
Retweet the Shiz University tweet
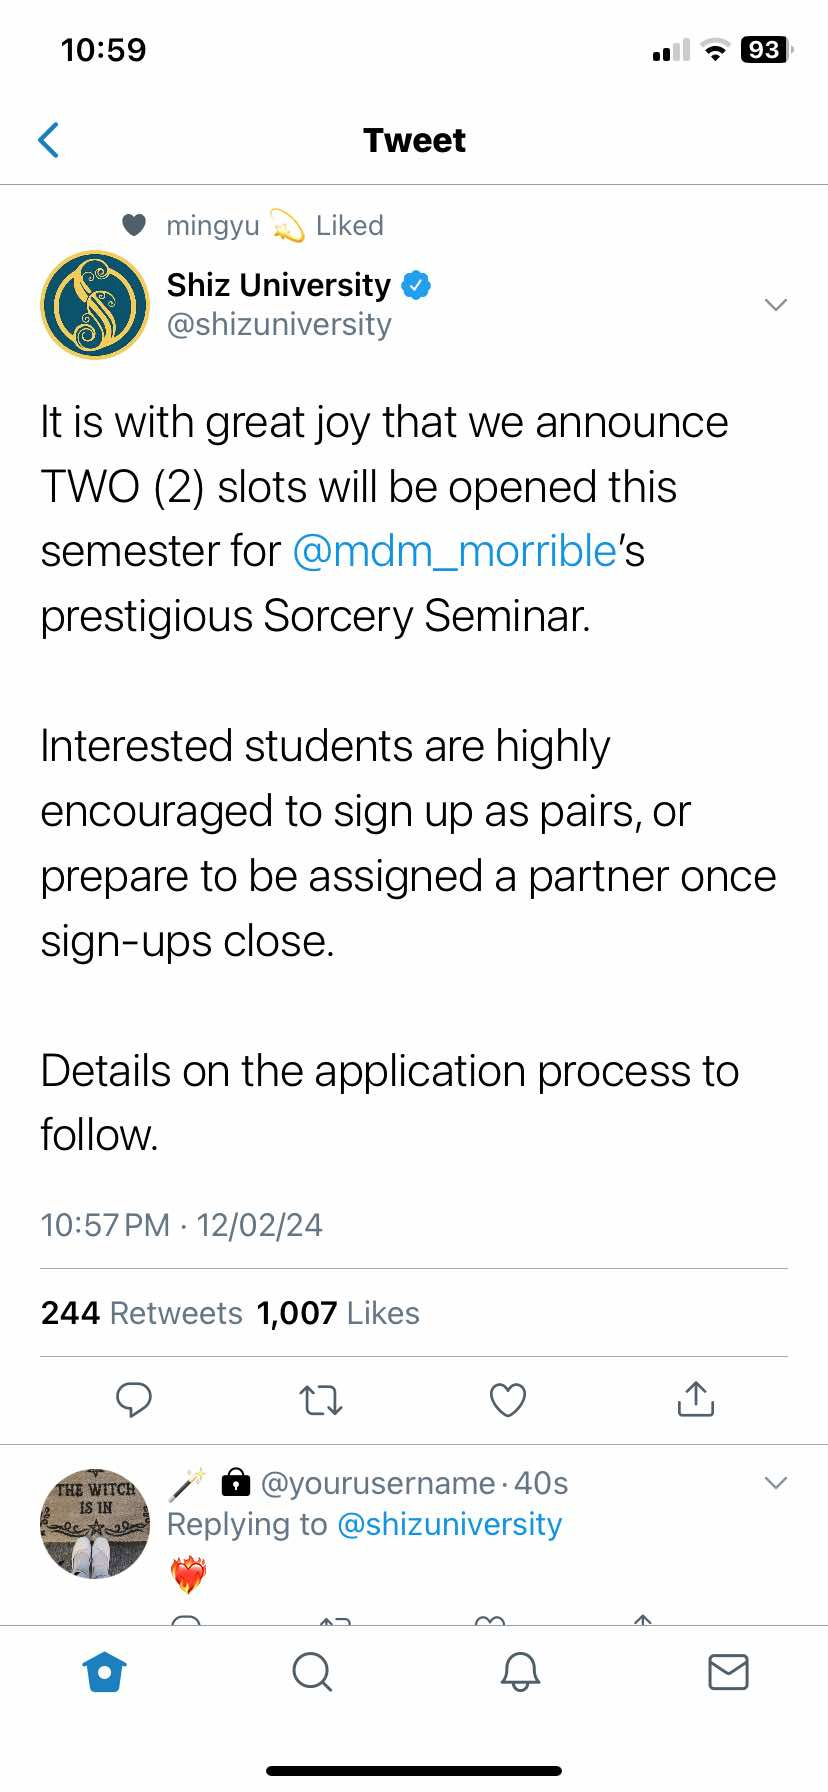coord(321,1400)
